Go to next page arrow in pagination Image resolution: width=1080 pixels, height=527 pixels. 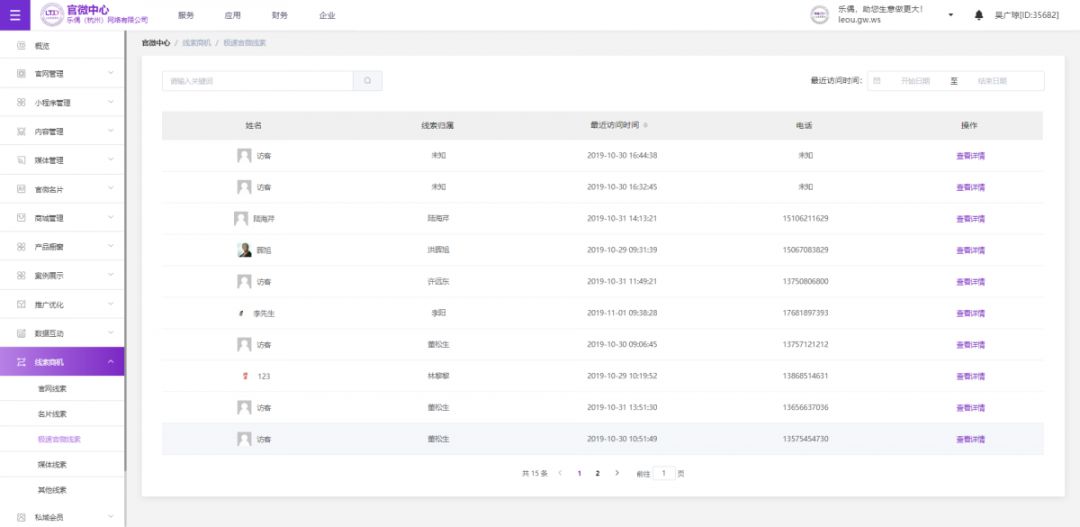[617, 473]
